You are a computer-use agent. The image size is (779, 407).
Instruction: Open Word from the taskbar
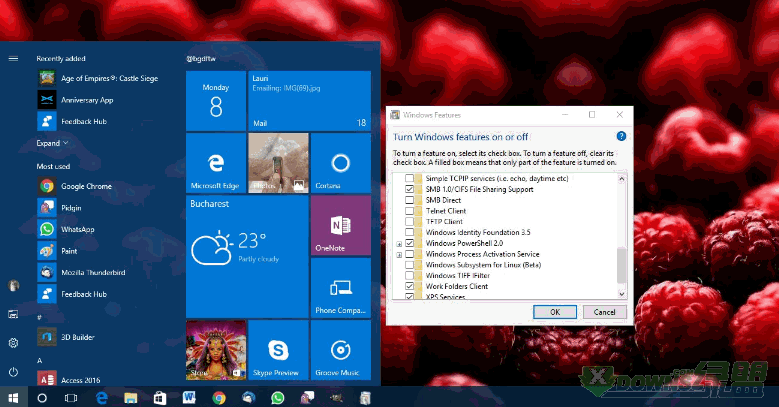[189, 398]
